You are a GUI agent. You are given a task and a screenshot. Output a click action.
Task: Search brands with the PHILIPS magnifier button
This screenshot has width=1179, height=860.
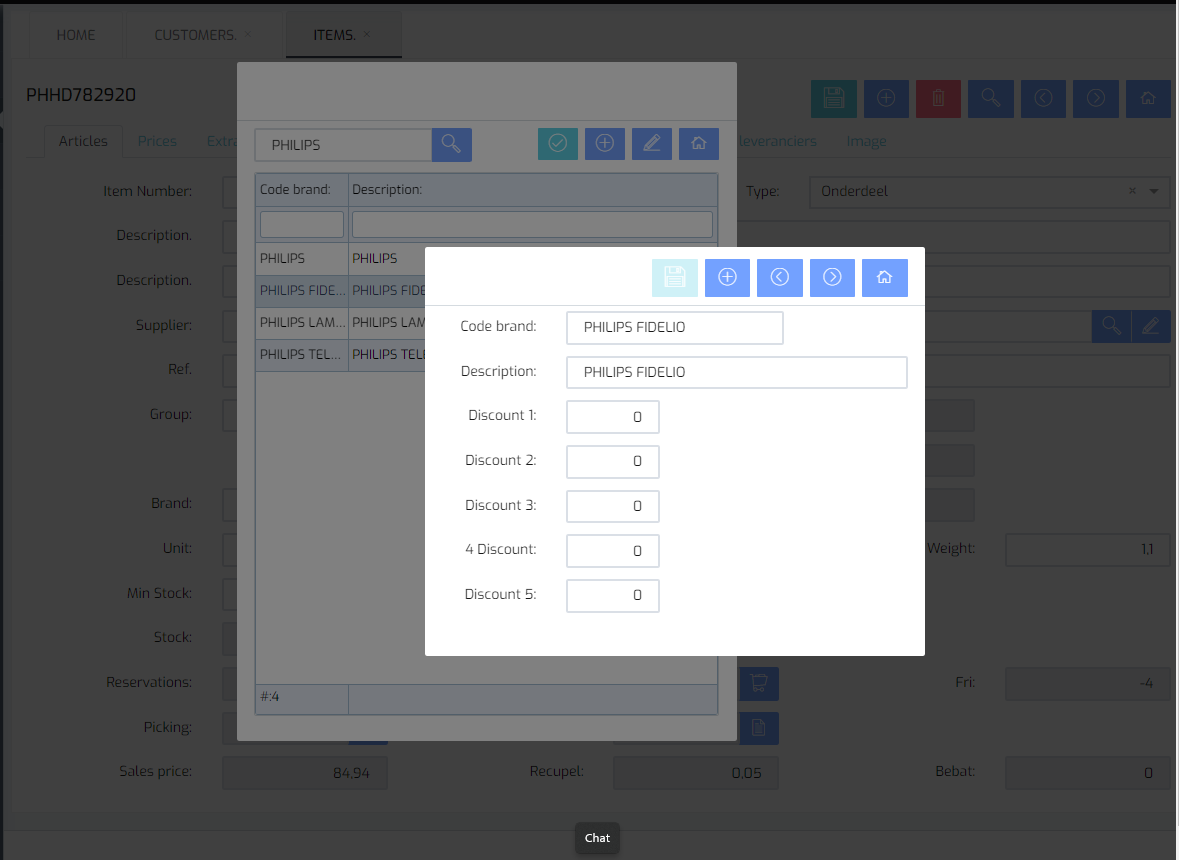[451, 144]
